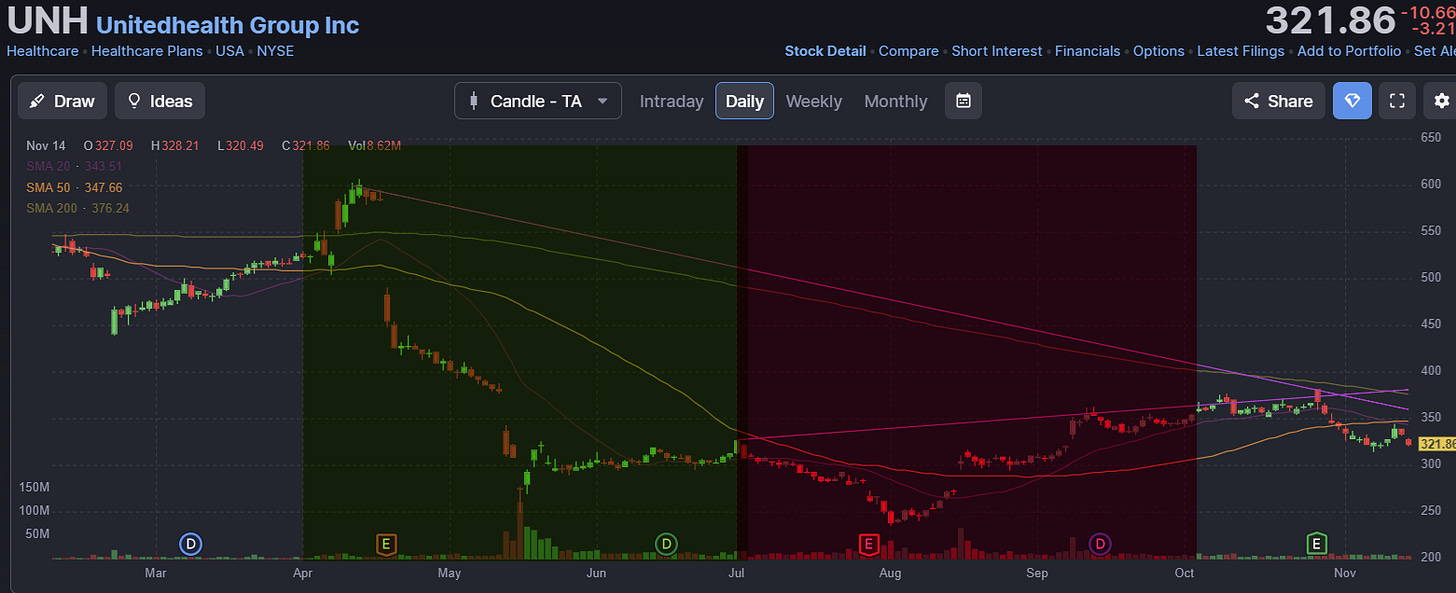Click the Vol 8.62M volume readout
1456x593 pixels.
coord(375,146)
